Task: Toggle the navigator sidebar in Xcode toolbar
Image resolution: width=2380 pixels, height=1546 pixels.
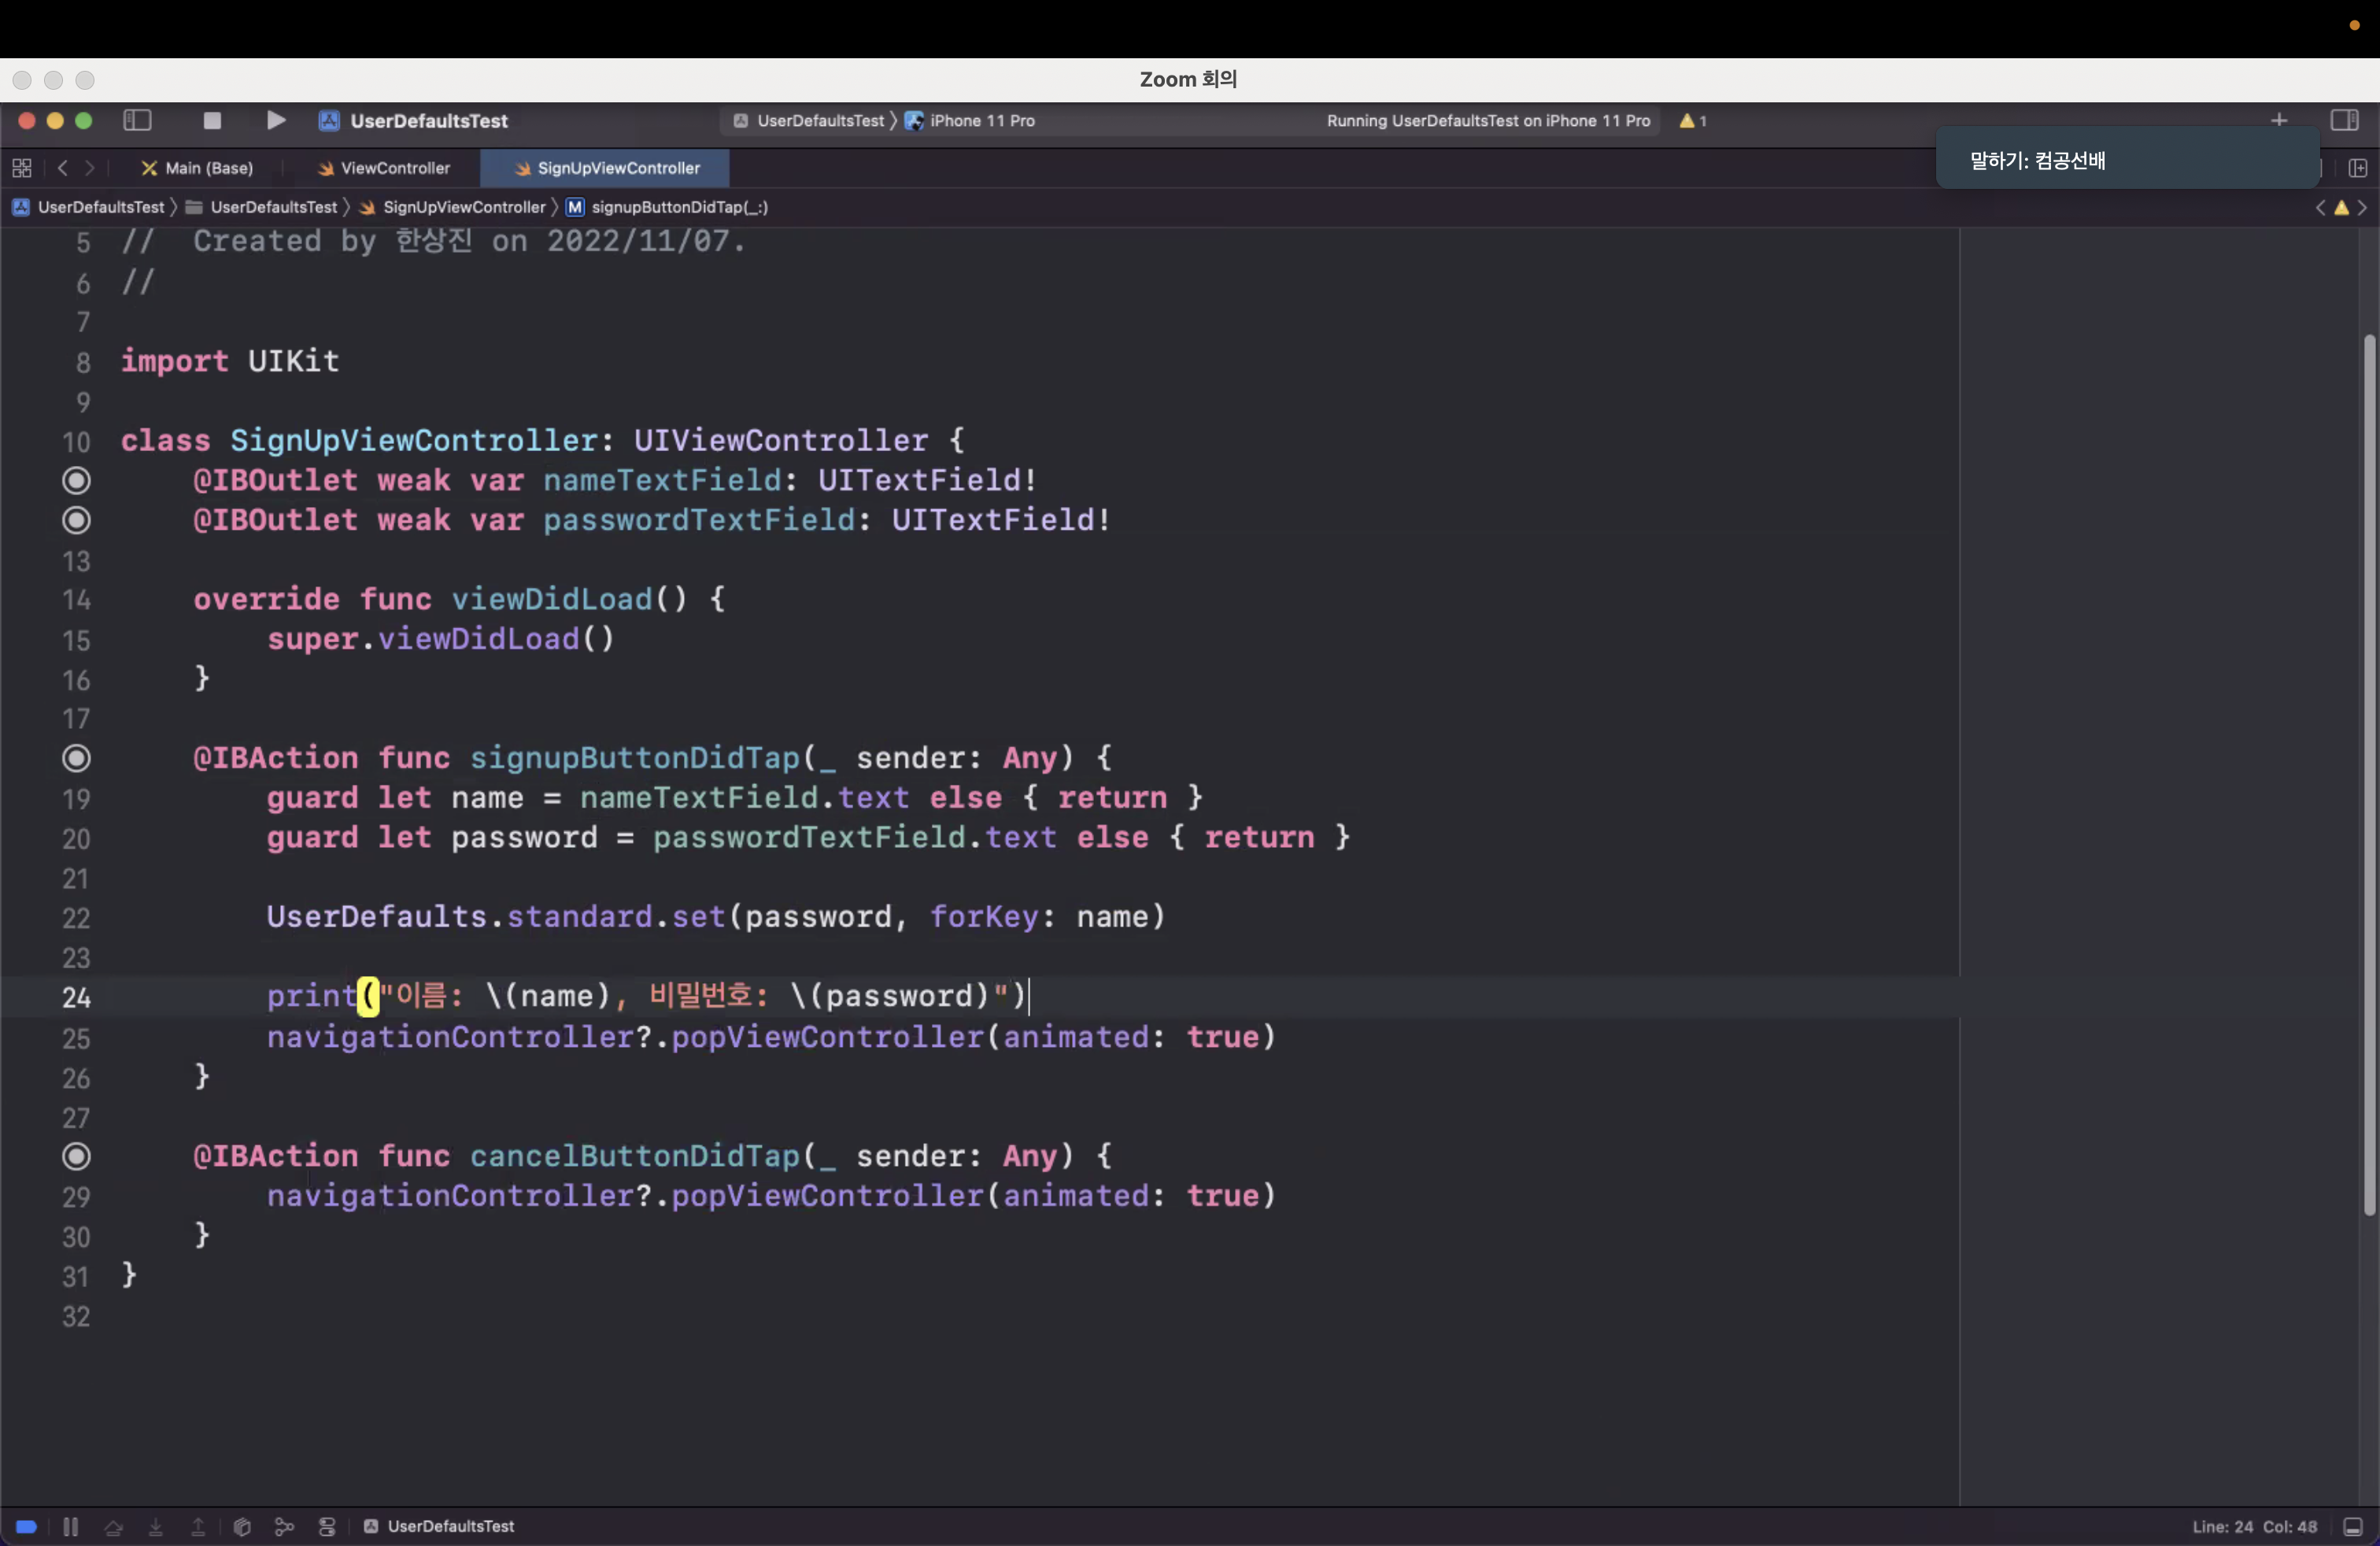Action: coord(137,120)
